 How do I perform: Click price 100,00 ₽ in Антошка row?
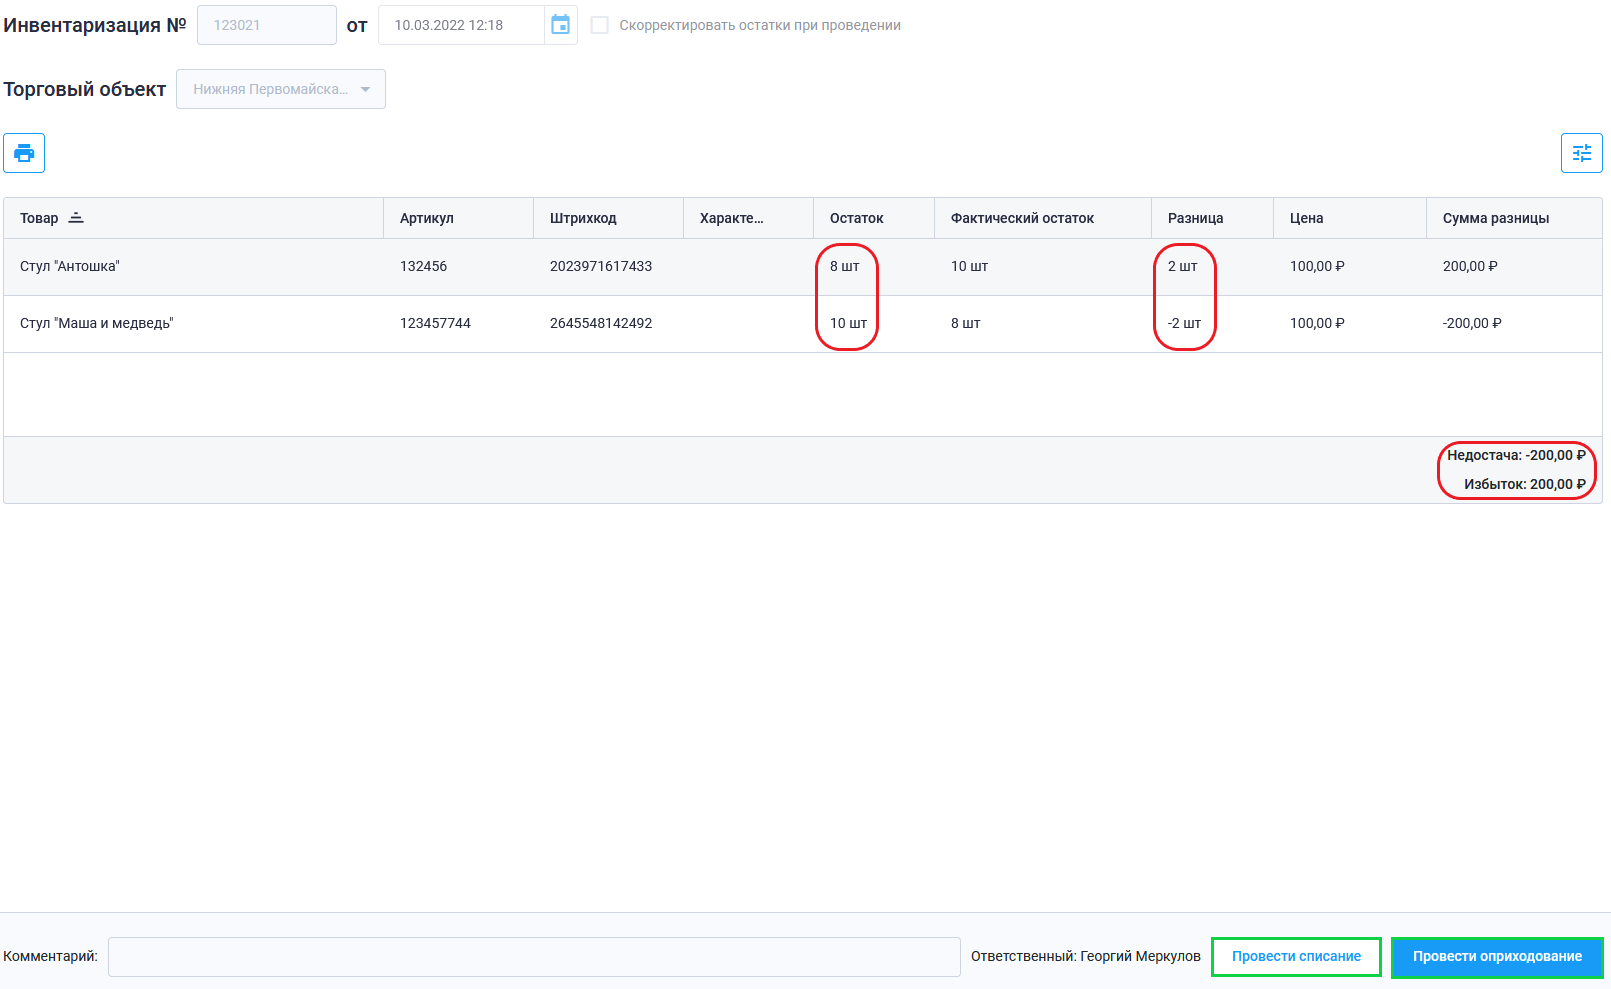tap(1317, 267)
